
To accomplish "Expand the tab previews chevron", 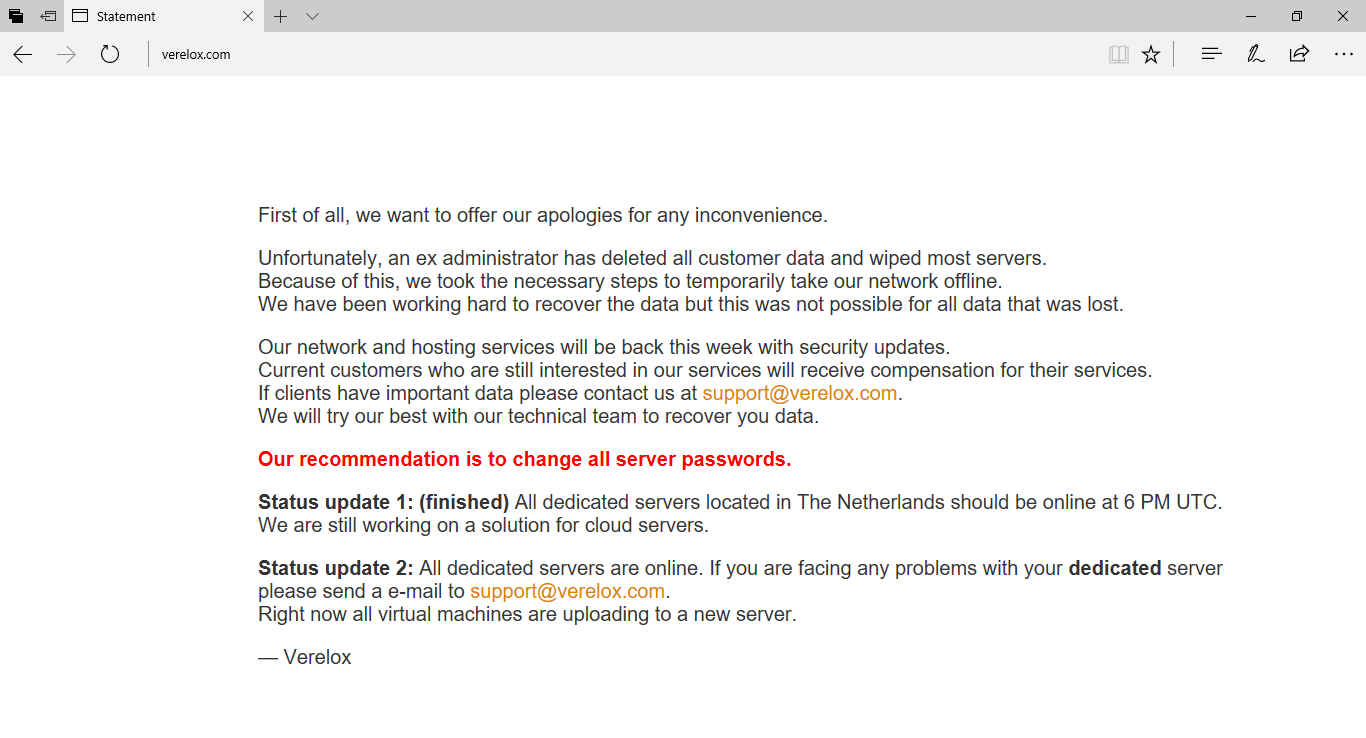I will (x=313, y=16).
